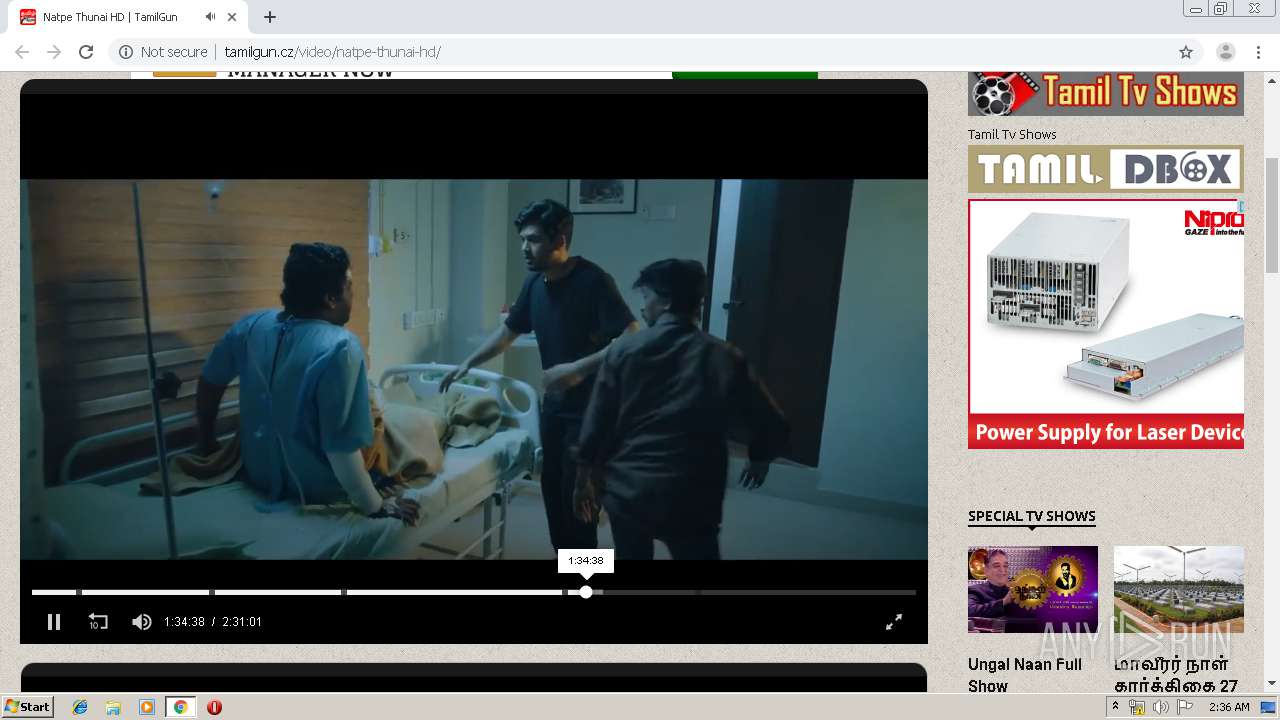Open system volume tray icon

click(x=1160, y=707)
